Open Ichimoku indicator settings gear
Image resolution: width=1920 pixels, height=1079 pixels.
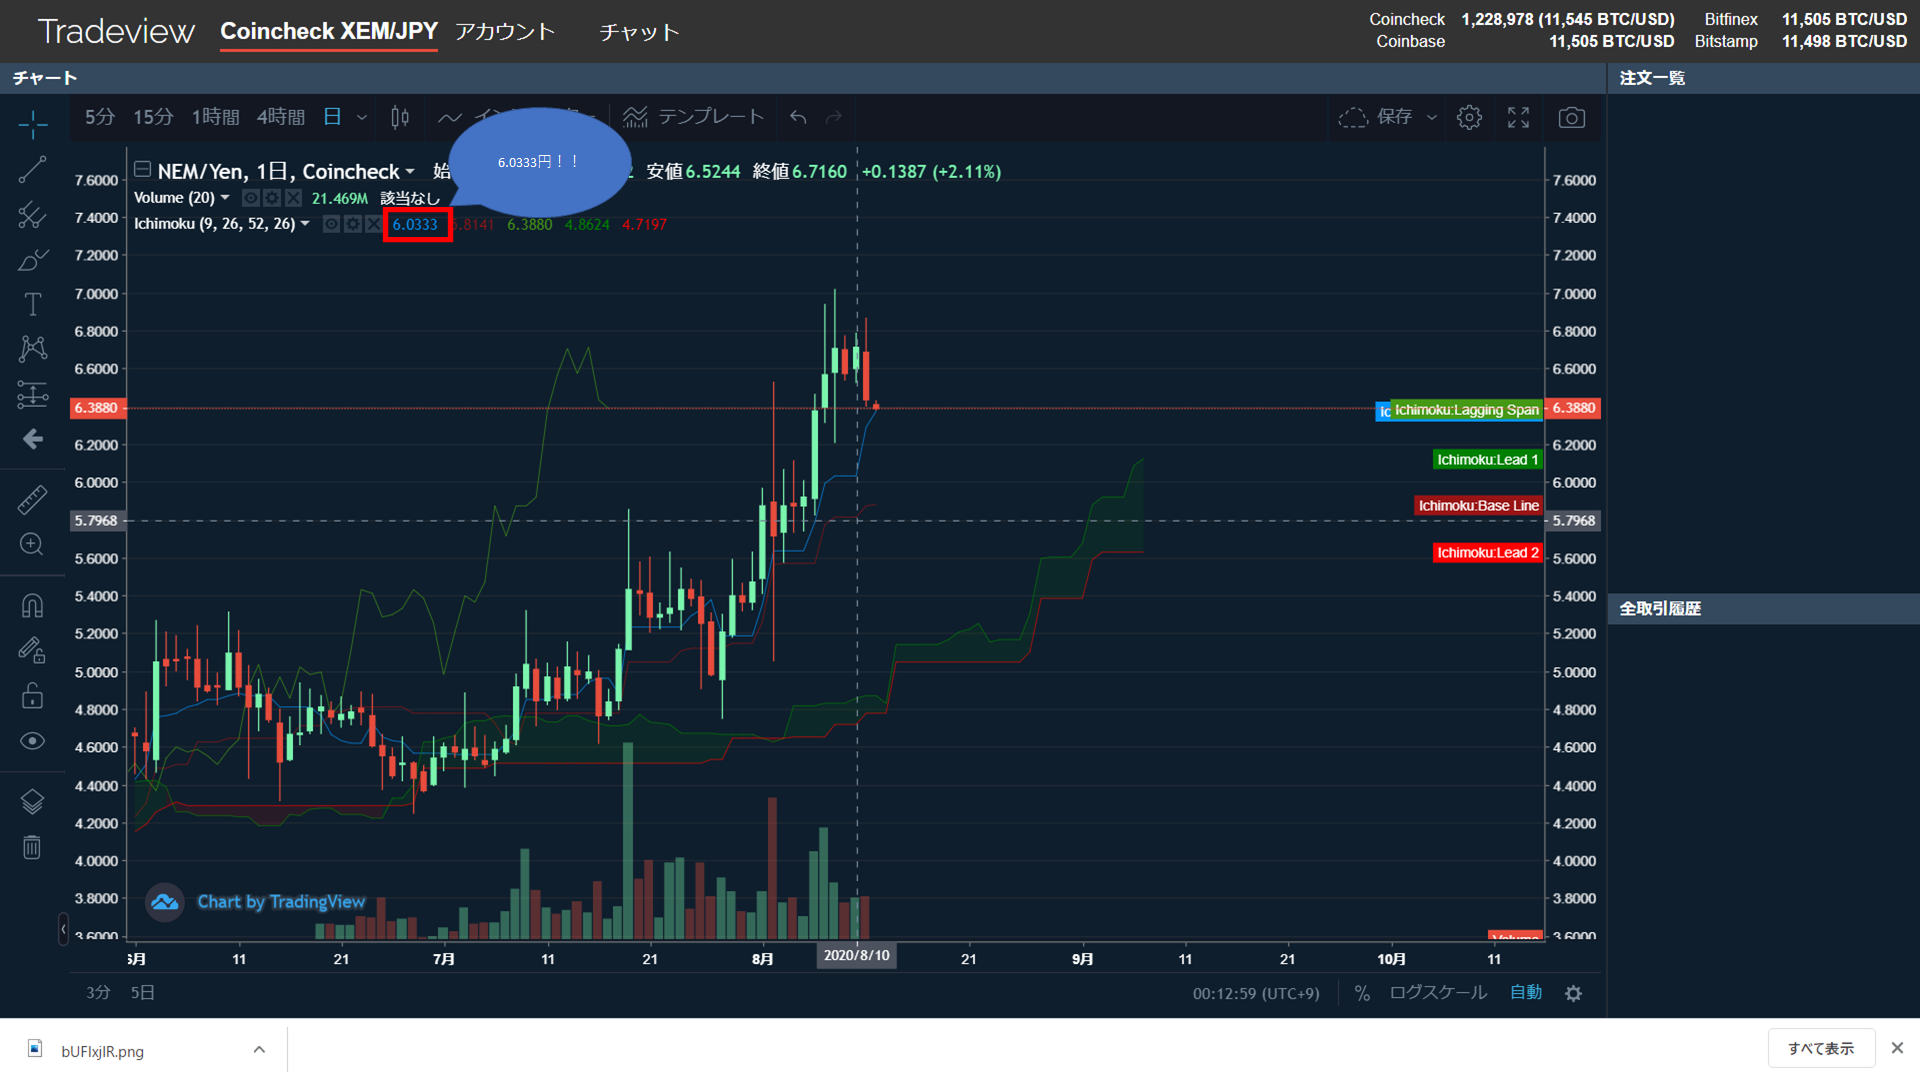click(x=352, y=224)
